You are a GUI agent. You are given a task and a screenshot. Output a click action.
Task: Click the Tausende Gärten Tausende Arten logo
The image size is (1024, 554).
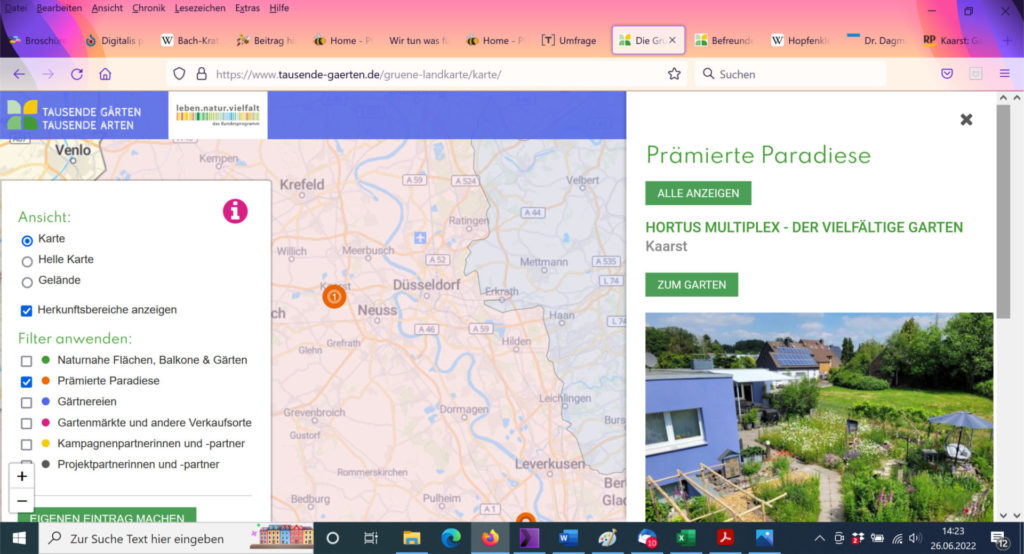tap(74, 116)
